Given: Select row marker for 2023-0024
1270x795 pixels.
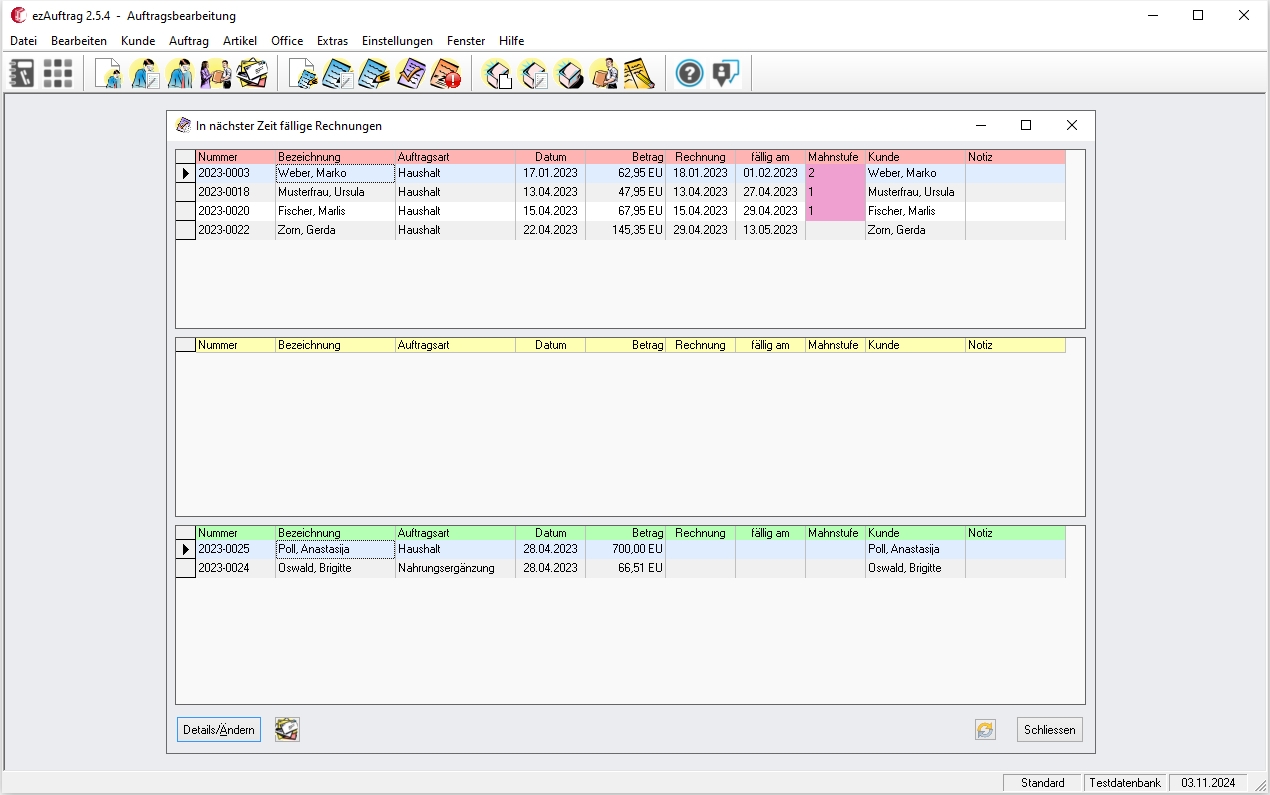Looking at the screenshot, I should 185,568.
